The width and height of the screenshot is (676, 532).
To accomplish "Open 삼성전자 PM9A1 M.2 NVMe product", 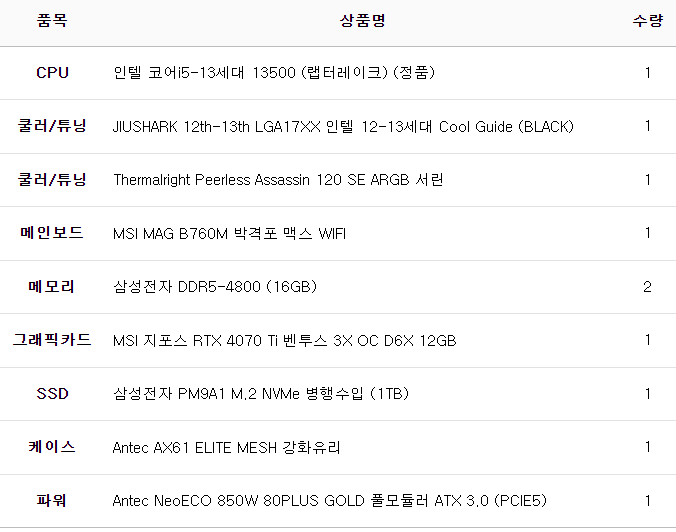I will click(261, 394).
